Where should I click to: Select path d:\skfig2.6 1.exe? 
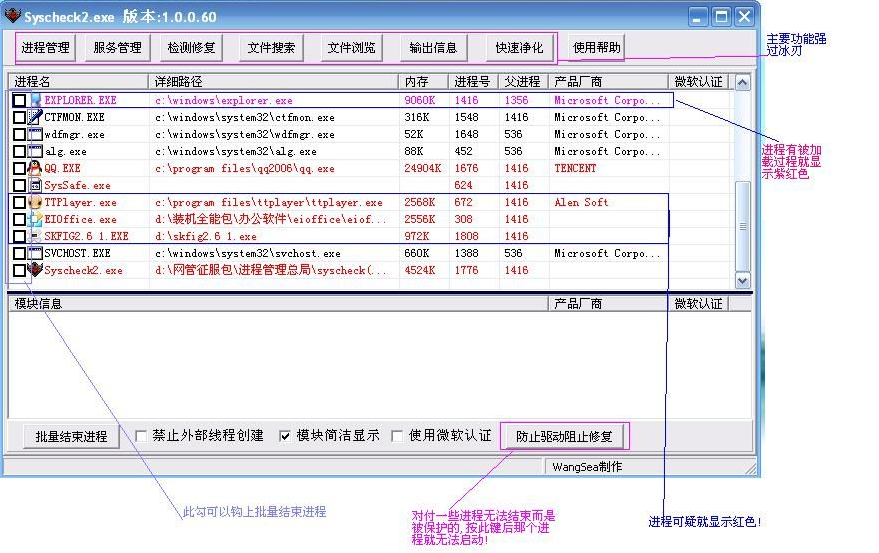(x=206, y=236)
